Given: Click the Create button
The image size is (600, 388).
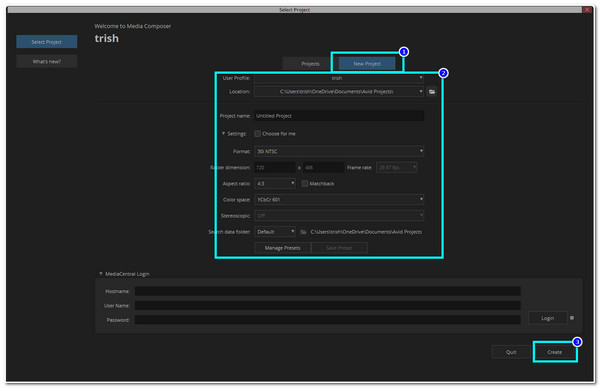Looking at the screenshot, I should (x=554, y=352).
